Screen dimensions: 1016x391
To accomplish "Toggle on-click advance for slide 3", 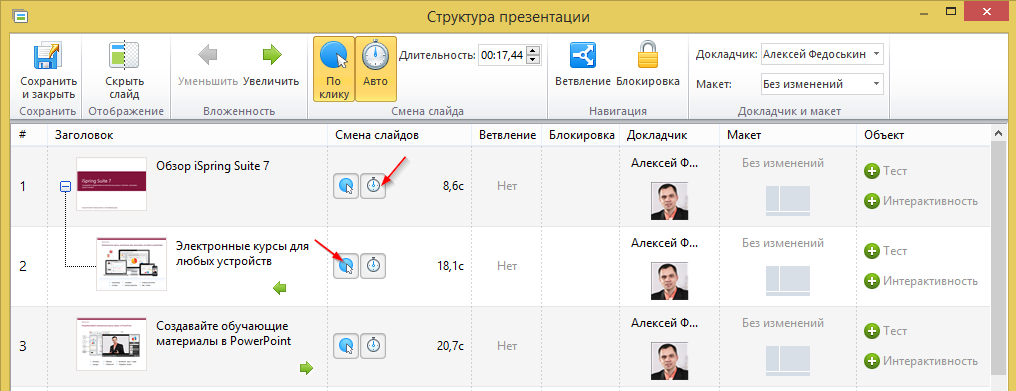I will pos(346,346).
